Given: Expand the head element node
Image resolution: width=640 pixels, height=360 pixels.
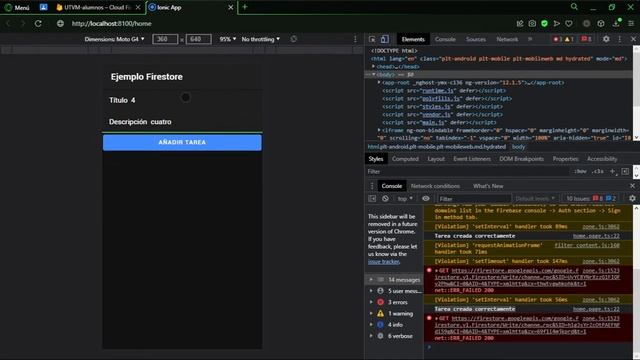Looking at the screenshot, I should click(x=373, y=67).
